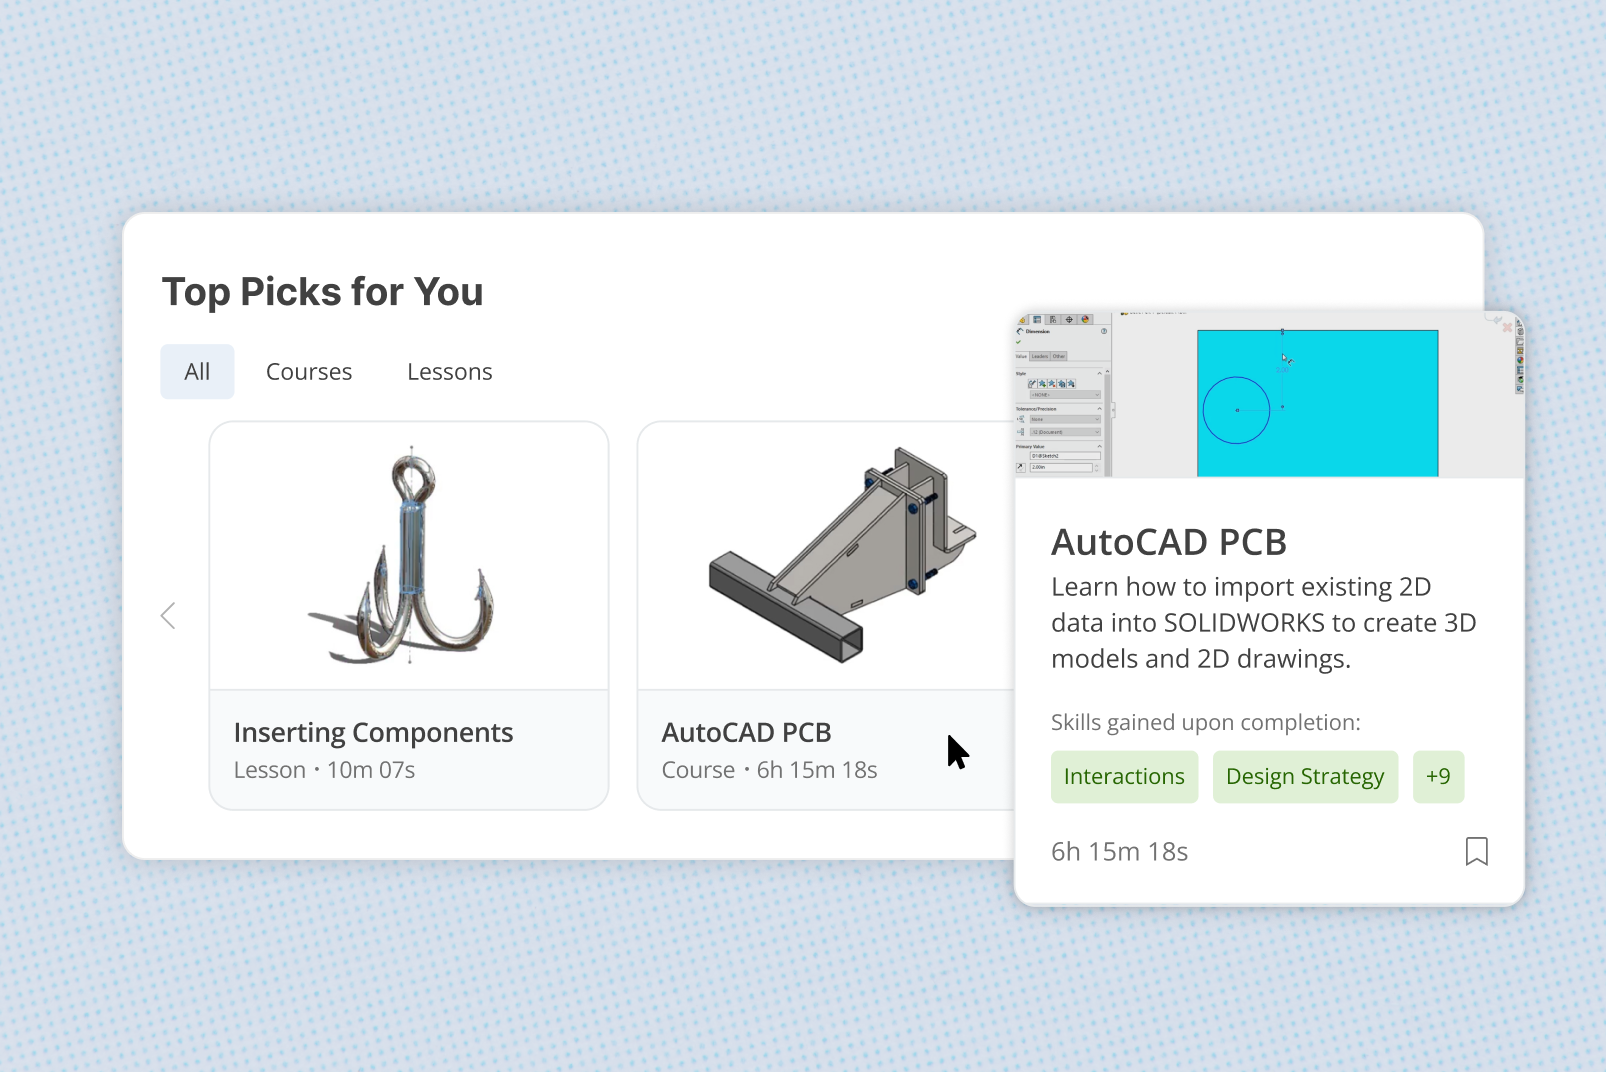This screenshot has height=1072, width=1606.
Task: Open the popup preview SOLIDWORKS screenshot
Action: click(1269, 395)
